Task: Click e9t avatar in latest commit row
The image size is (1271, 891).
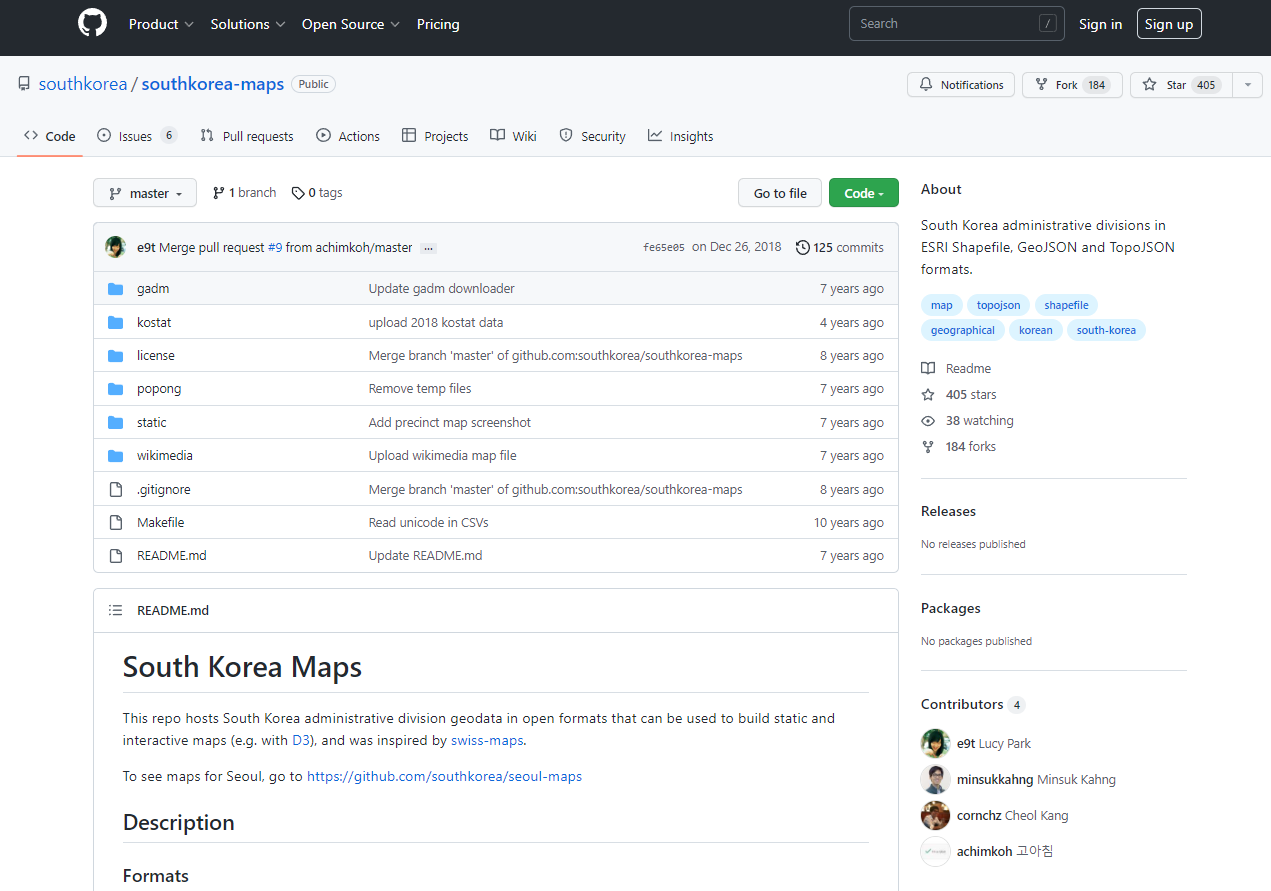Action: point(116,247)
